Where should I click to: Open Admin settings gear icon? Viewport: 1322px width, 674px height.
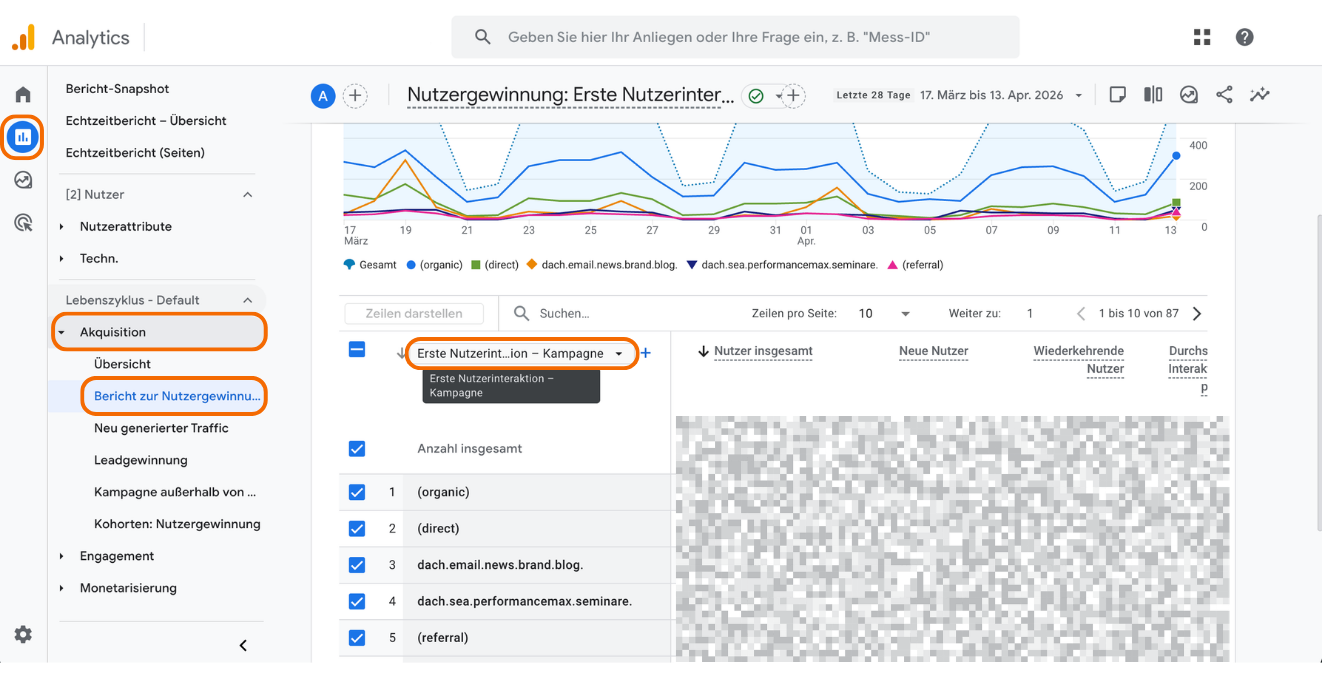click(23, 634)
